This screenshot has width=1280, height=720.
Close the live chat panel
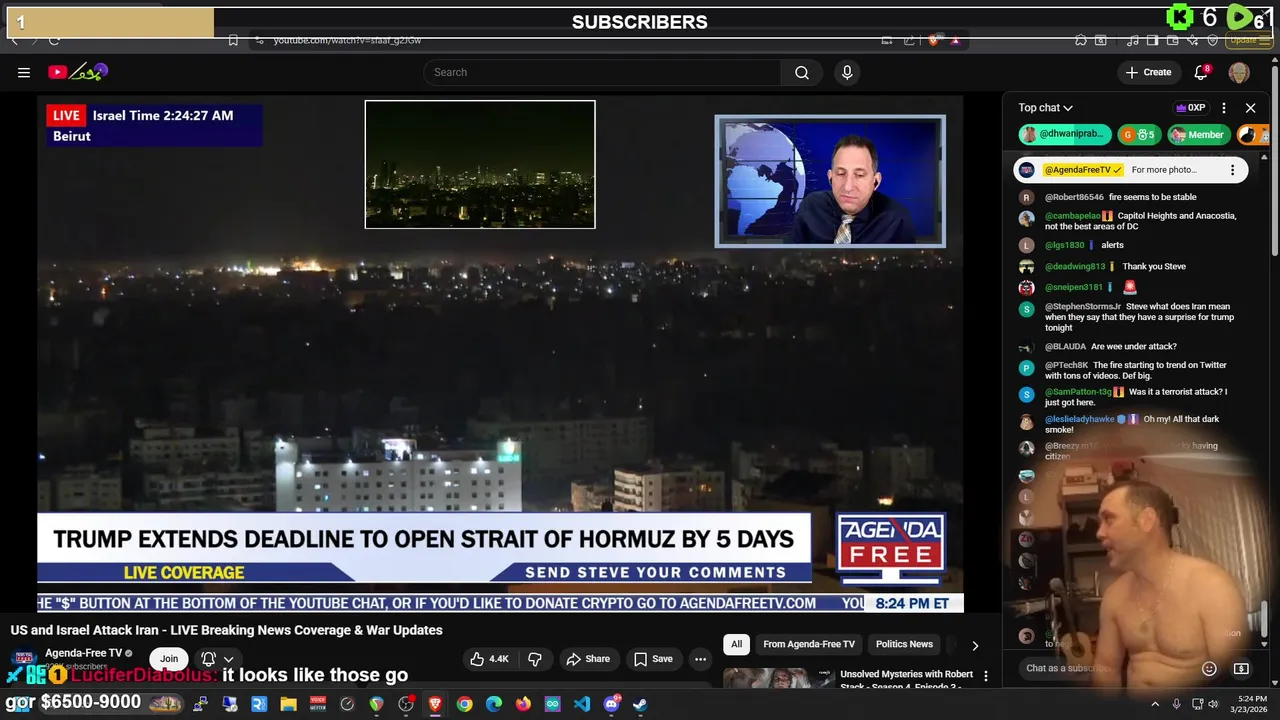click(x=1250, y=108)
